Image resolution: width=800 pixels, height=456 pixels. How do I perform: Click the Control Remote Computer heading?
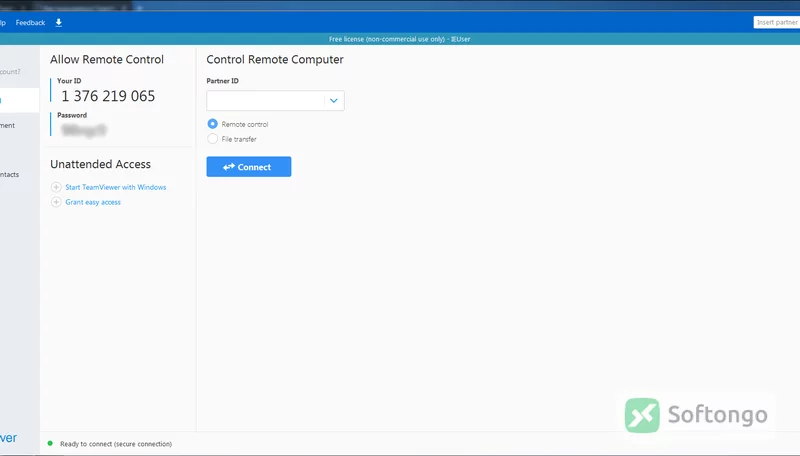[275, 60]
